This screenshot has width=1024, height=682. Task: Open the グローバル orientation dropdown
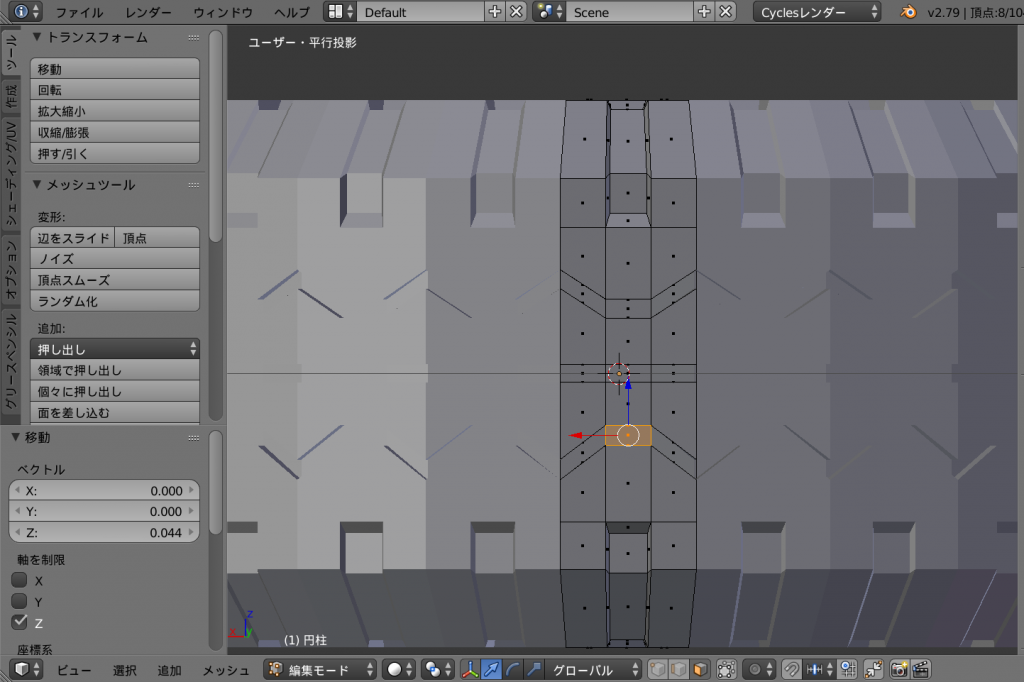pos(596,670)
